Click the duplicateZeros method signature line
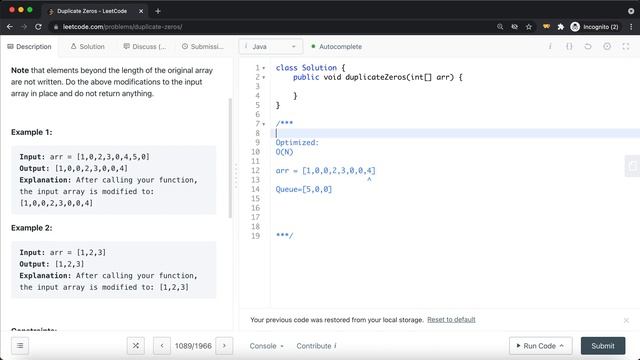 (378, 77)
